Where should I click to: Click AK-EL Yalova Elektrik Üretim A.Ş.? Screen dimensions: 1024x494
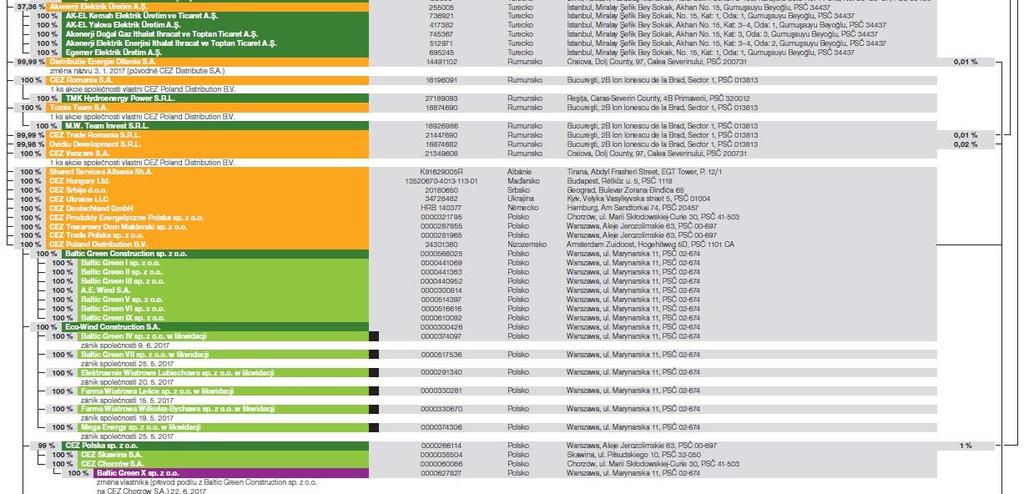[122, 24]
